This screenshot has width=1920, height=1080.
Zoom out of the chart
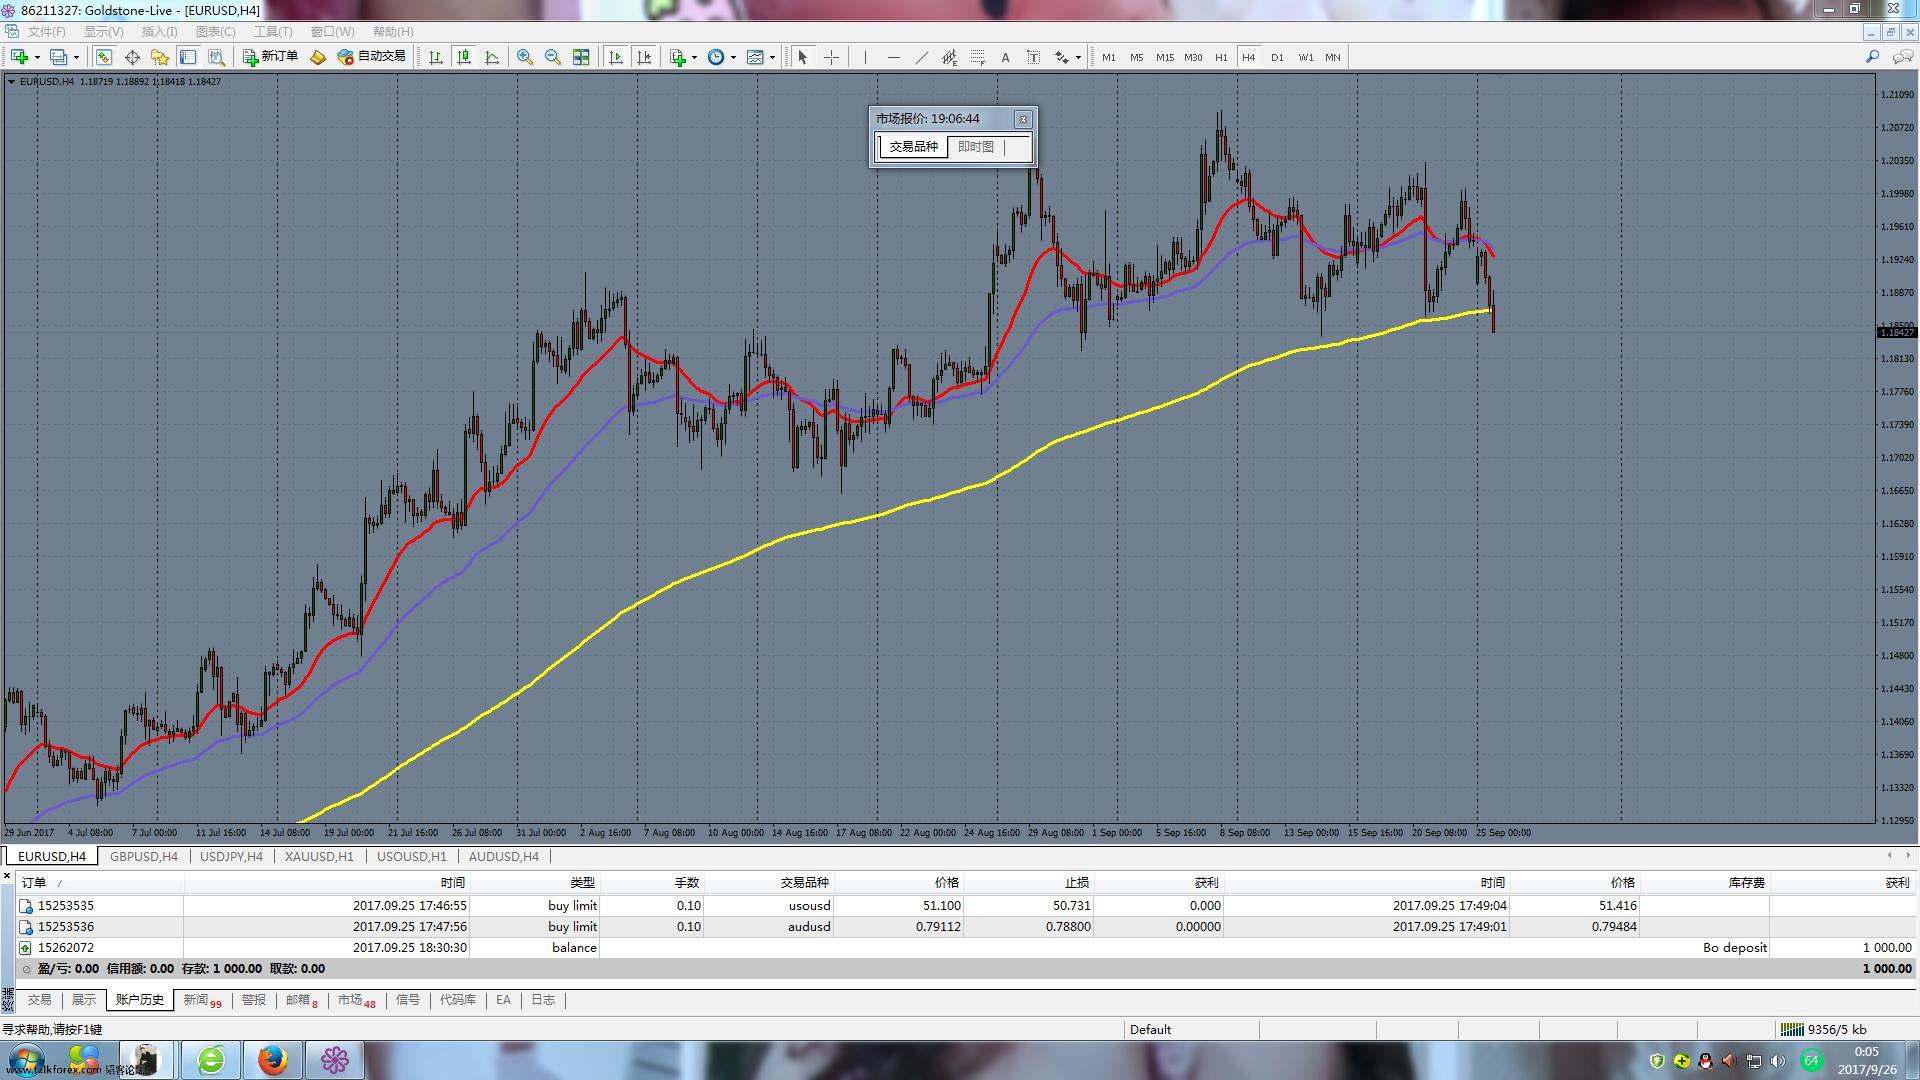[552, 57]
